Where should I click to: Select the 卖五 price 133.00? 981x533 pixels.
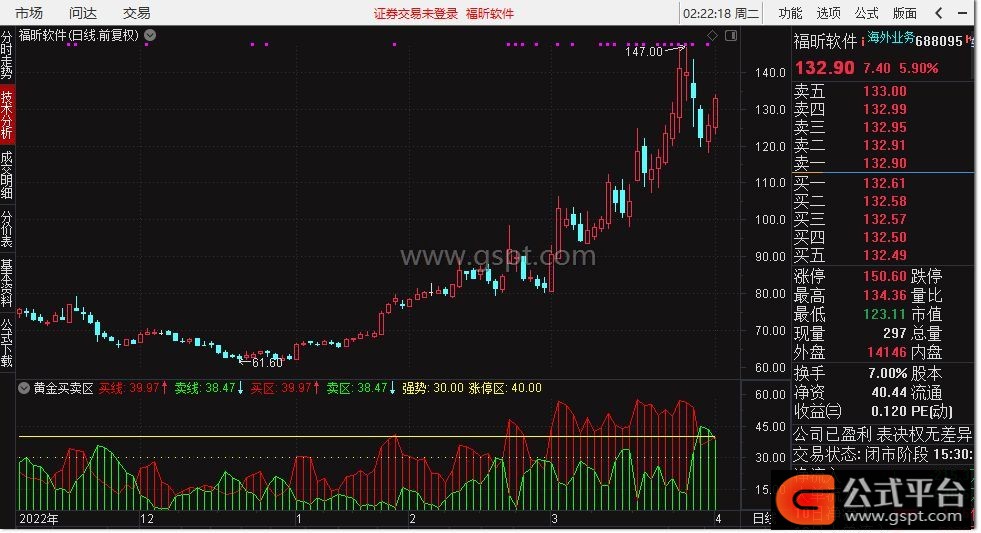[885, 91]
